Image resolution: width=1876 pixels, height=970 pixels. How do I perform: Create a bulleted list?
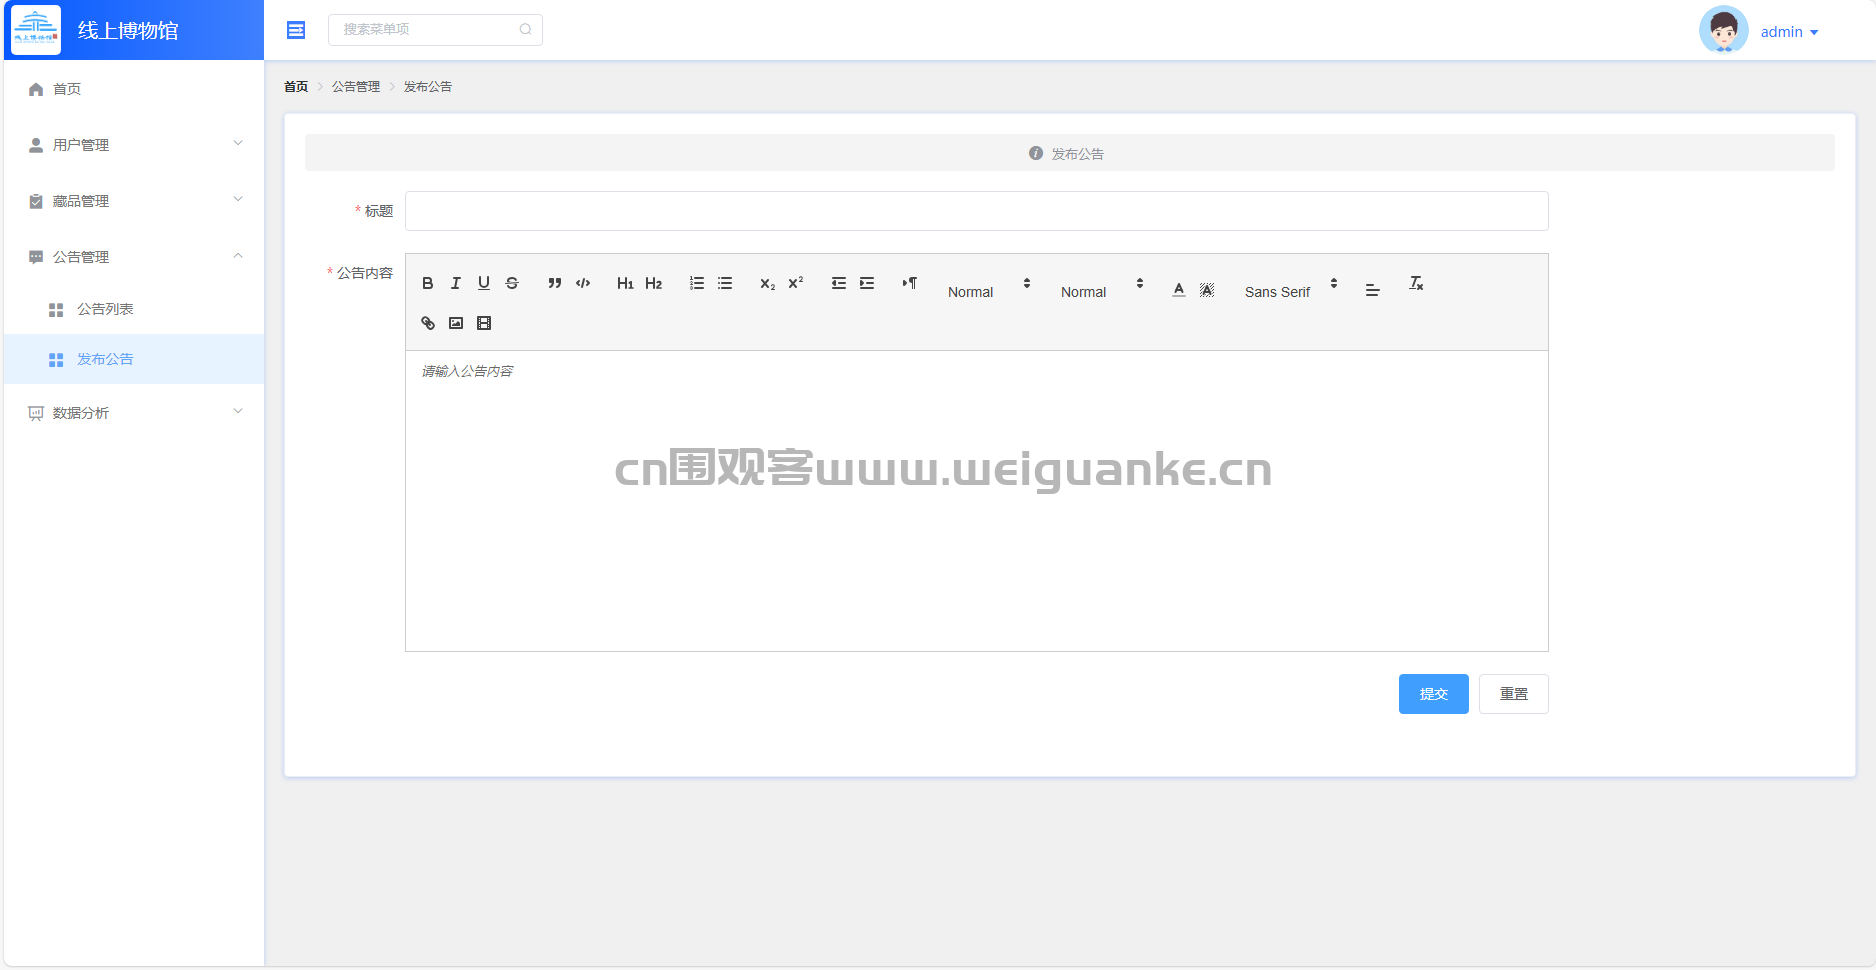coord(725,283)
